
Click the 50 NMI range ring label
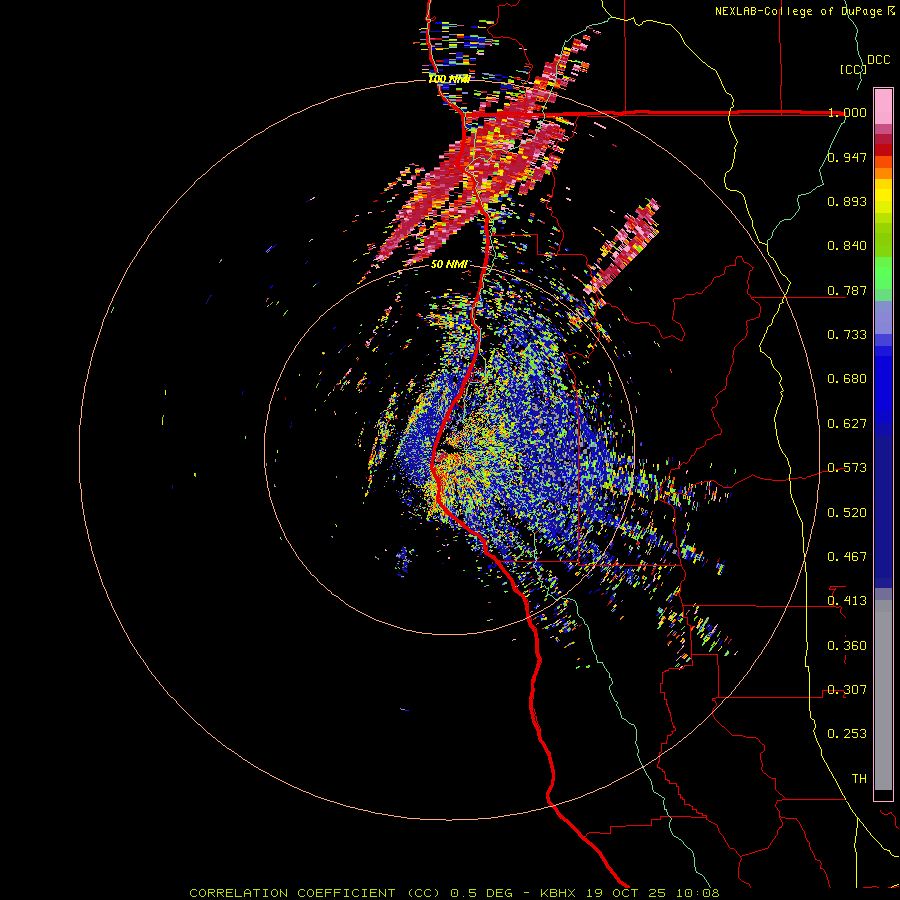pos(449,264)
